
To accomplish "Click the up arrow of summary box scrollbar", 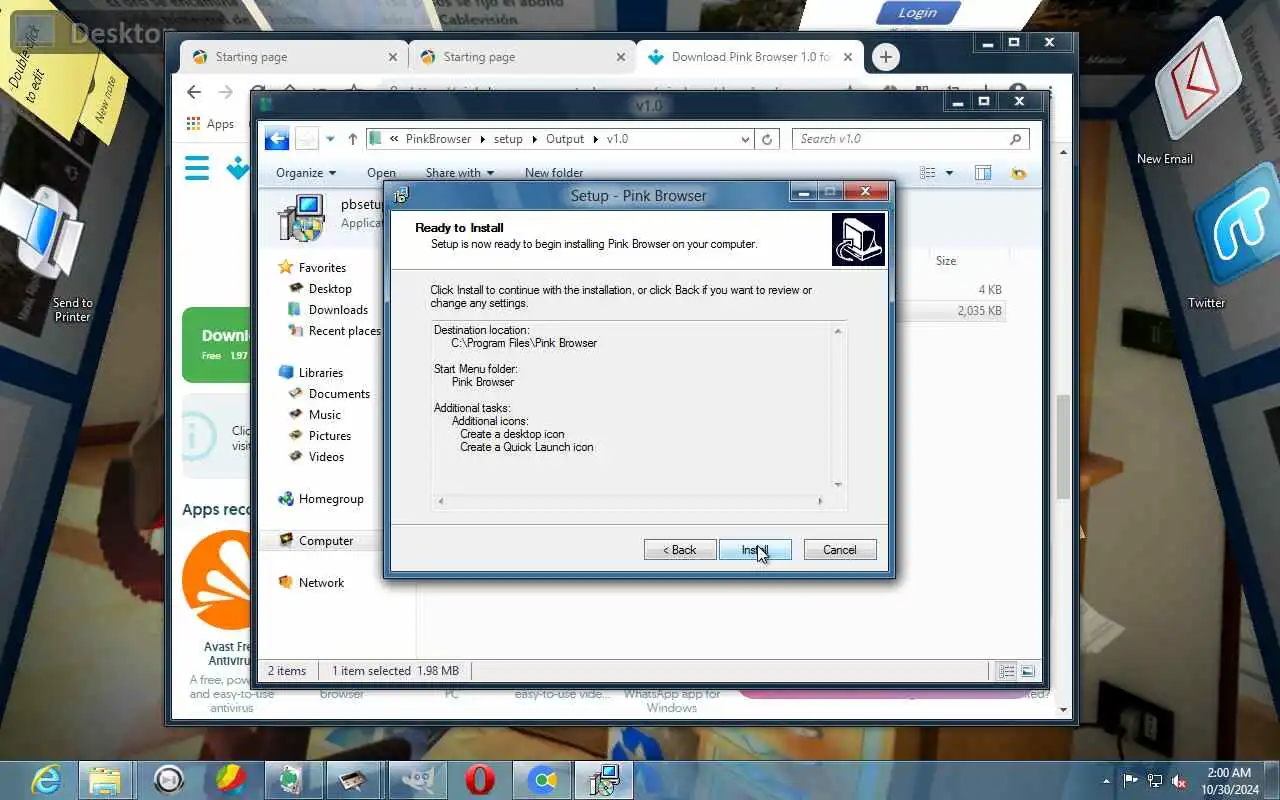I will click(838, 331).
